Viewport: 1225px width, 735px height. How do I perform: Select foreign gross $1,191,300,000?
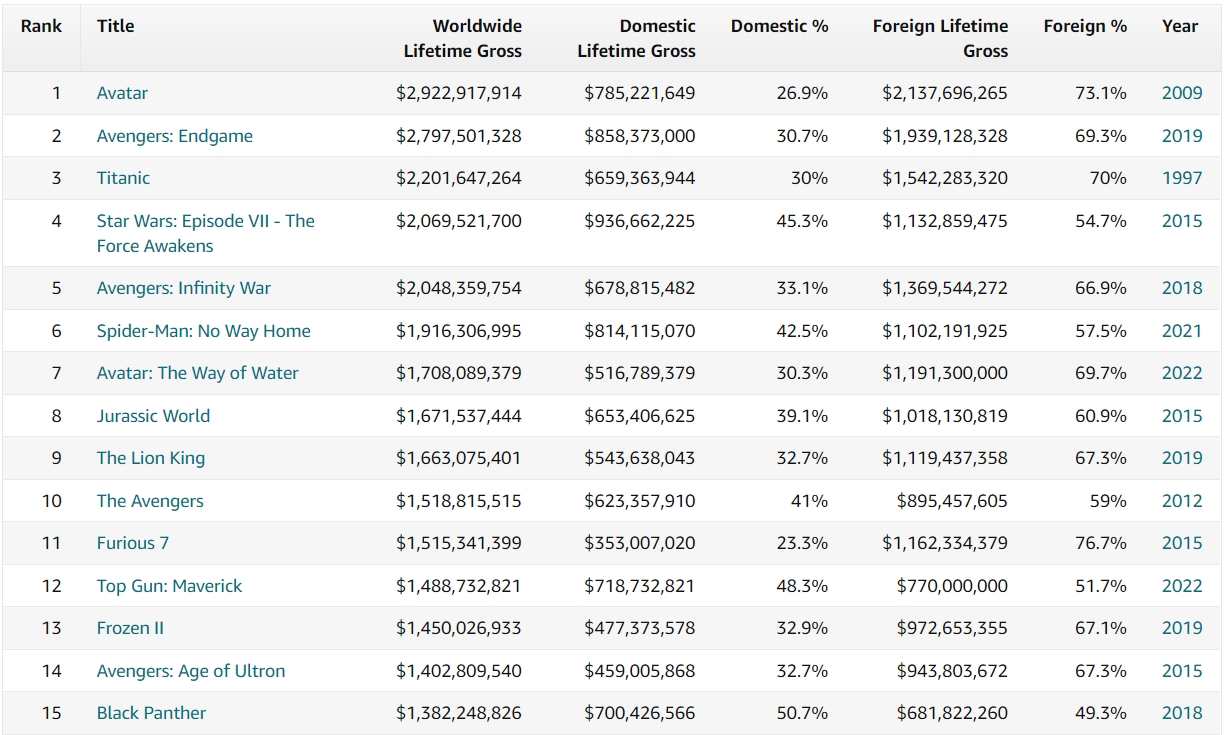[945, 373]
